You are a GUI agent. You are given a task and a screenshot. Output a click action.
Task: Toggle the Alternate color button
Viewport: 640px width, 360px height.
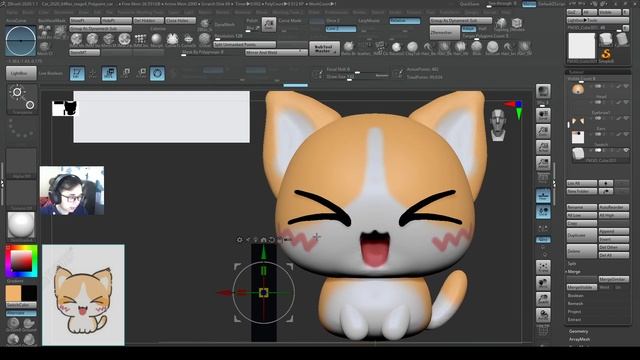coord(21,313)
